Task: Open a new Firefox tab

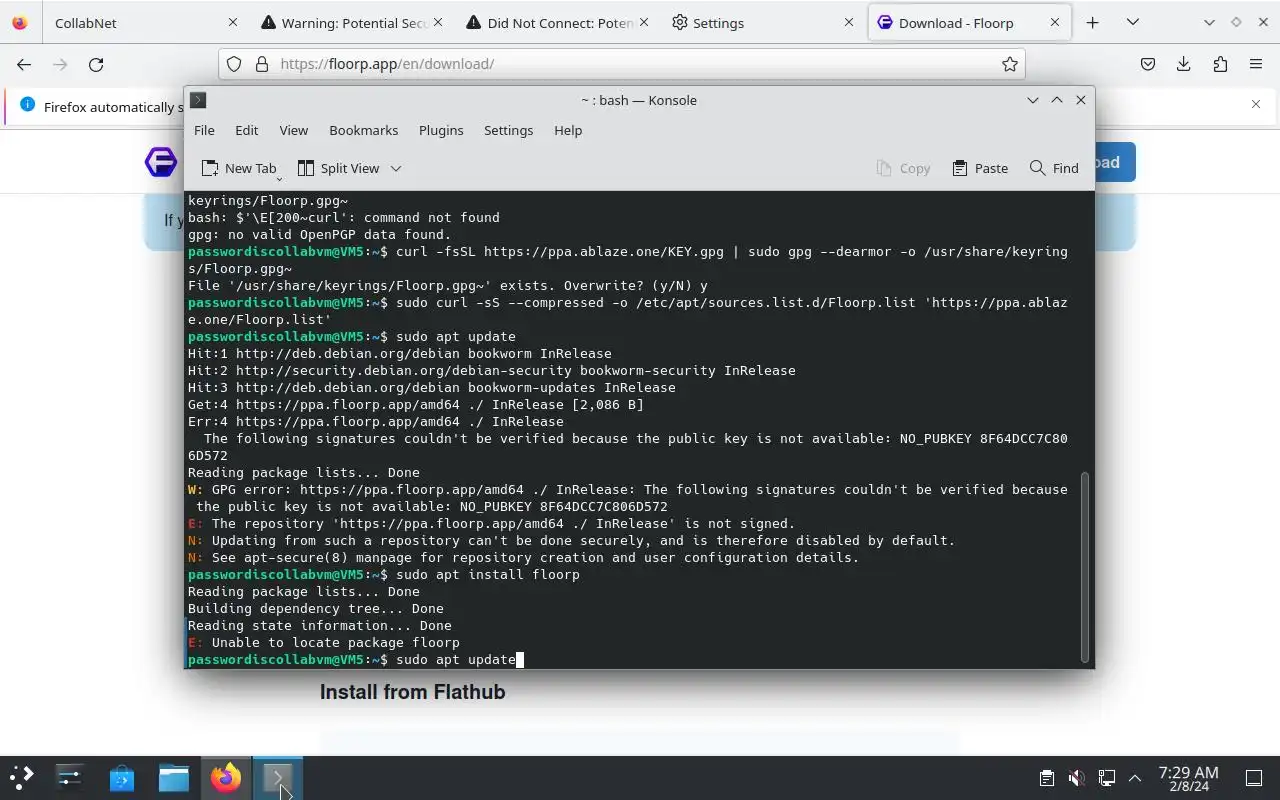Action: pos(1092,22)
